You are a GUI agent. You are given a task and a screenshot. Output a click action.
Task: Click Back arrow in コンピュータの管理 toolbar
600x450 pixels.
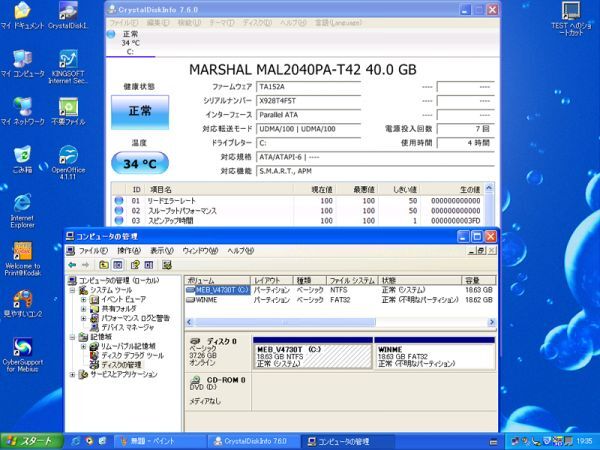(x=72, y=265)
